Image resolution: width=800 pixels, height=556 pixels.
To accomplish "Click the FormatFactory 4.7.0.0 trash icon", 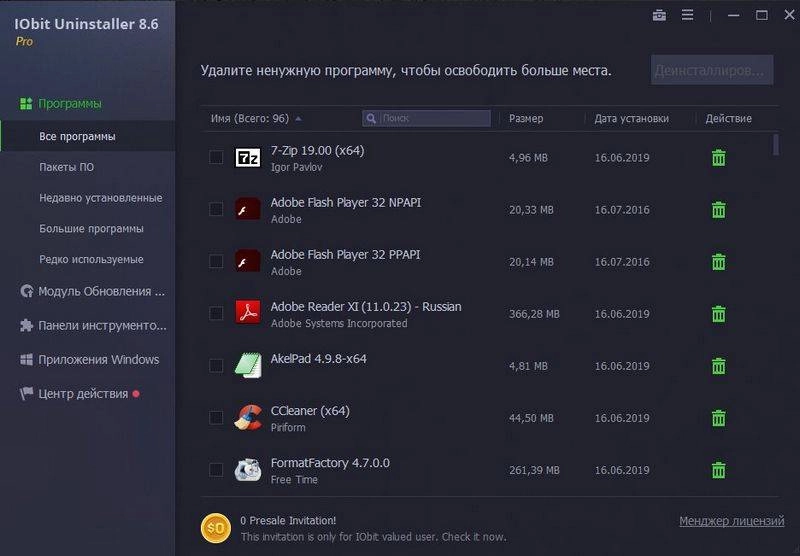I will (x=718, y=470).
